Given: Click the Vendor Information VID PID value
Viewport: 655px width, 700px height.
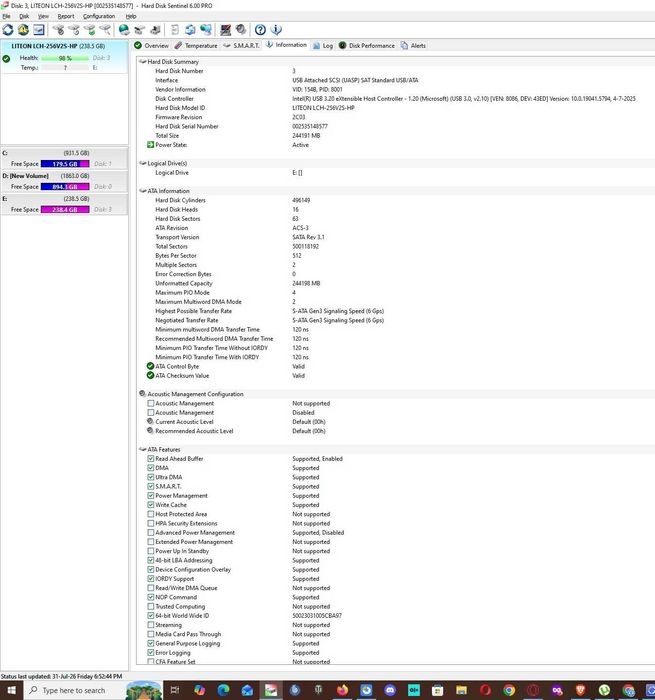Looking at the screenshot, I should tap(317, 89).
